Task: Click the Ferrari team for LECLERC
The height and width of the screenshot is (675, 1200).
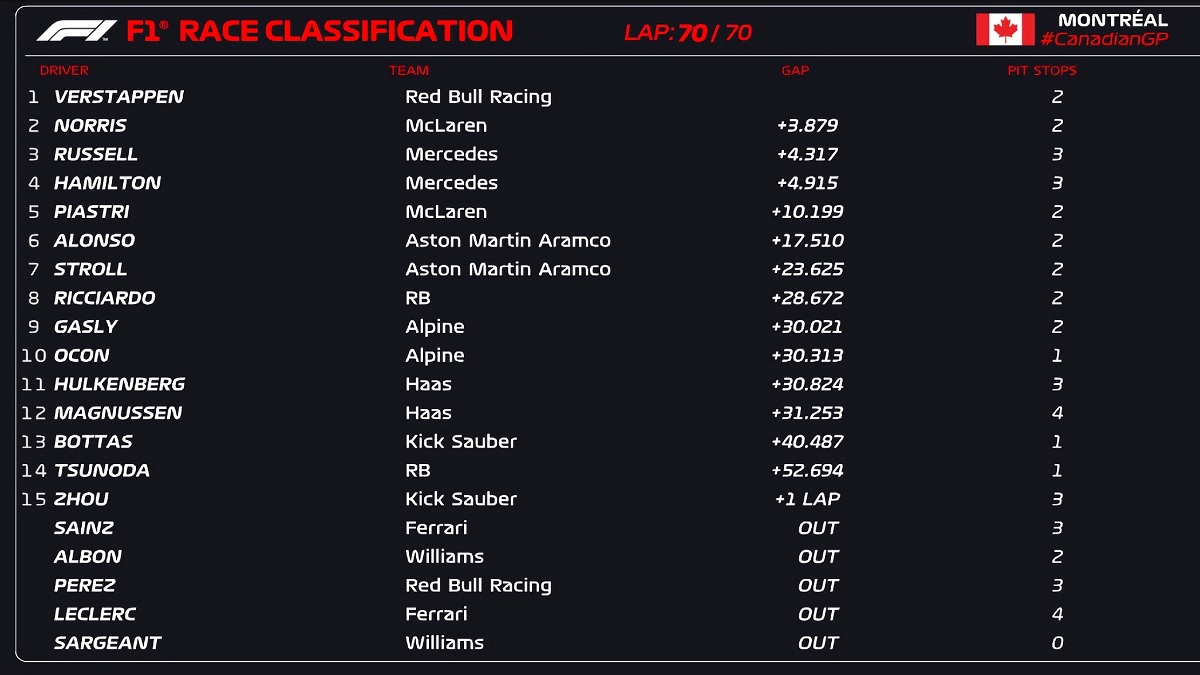Action: (436, 614)
